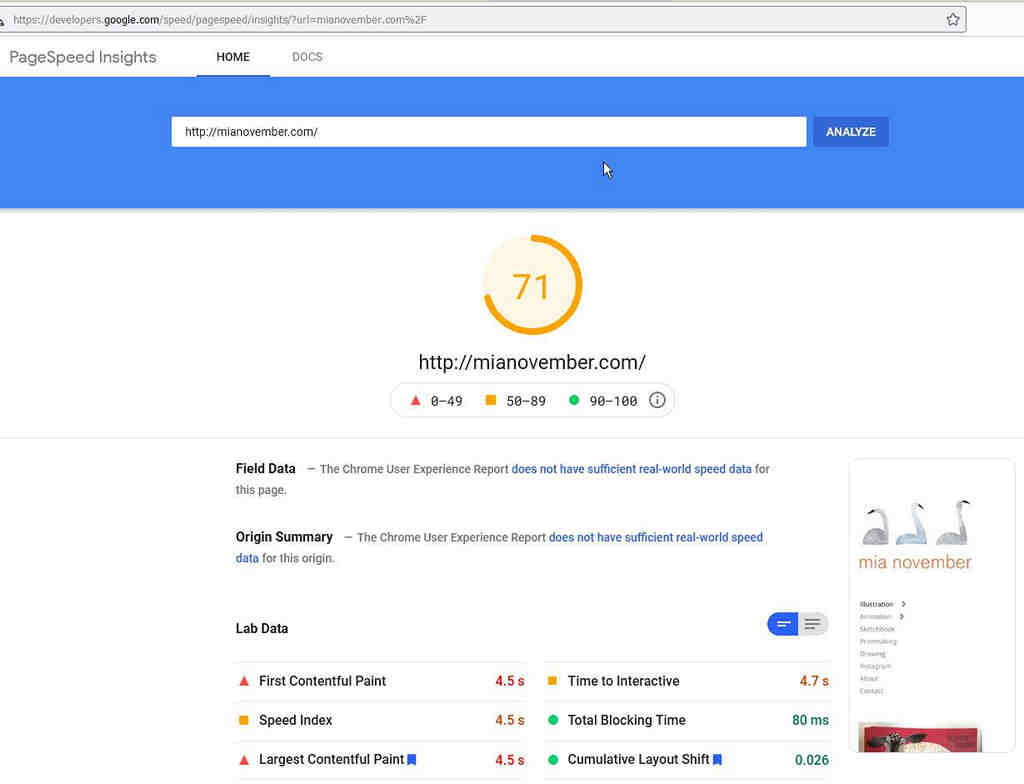Click the 50–89 range label in the legend
The width and height of the screenshot is (1024, 784).
526,401
